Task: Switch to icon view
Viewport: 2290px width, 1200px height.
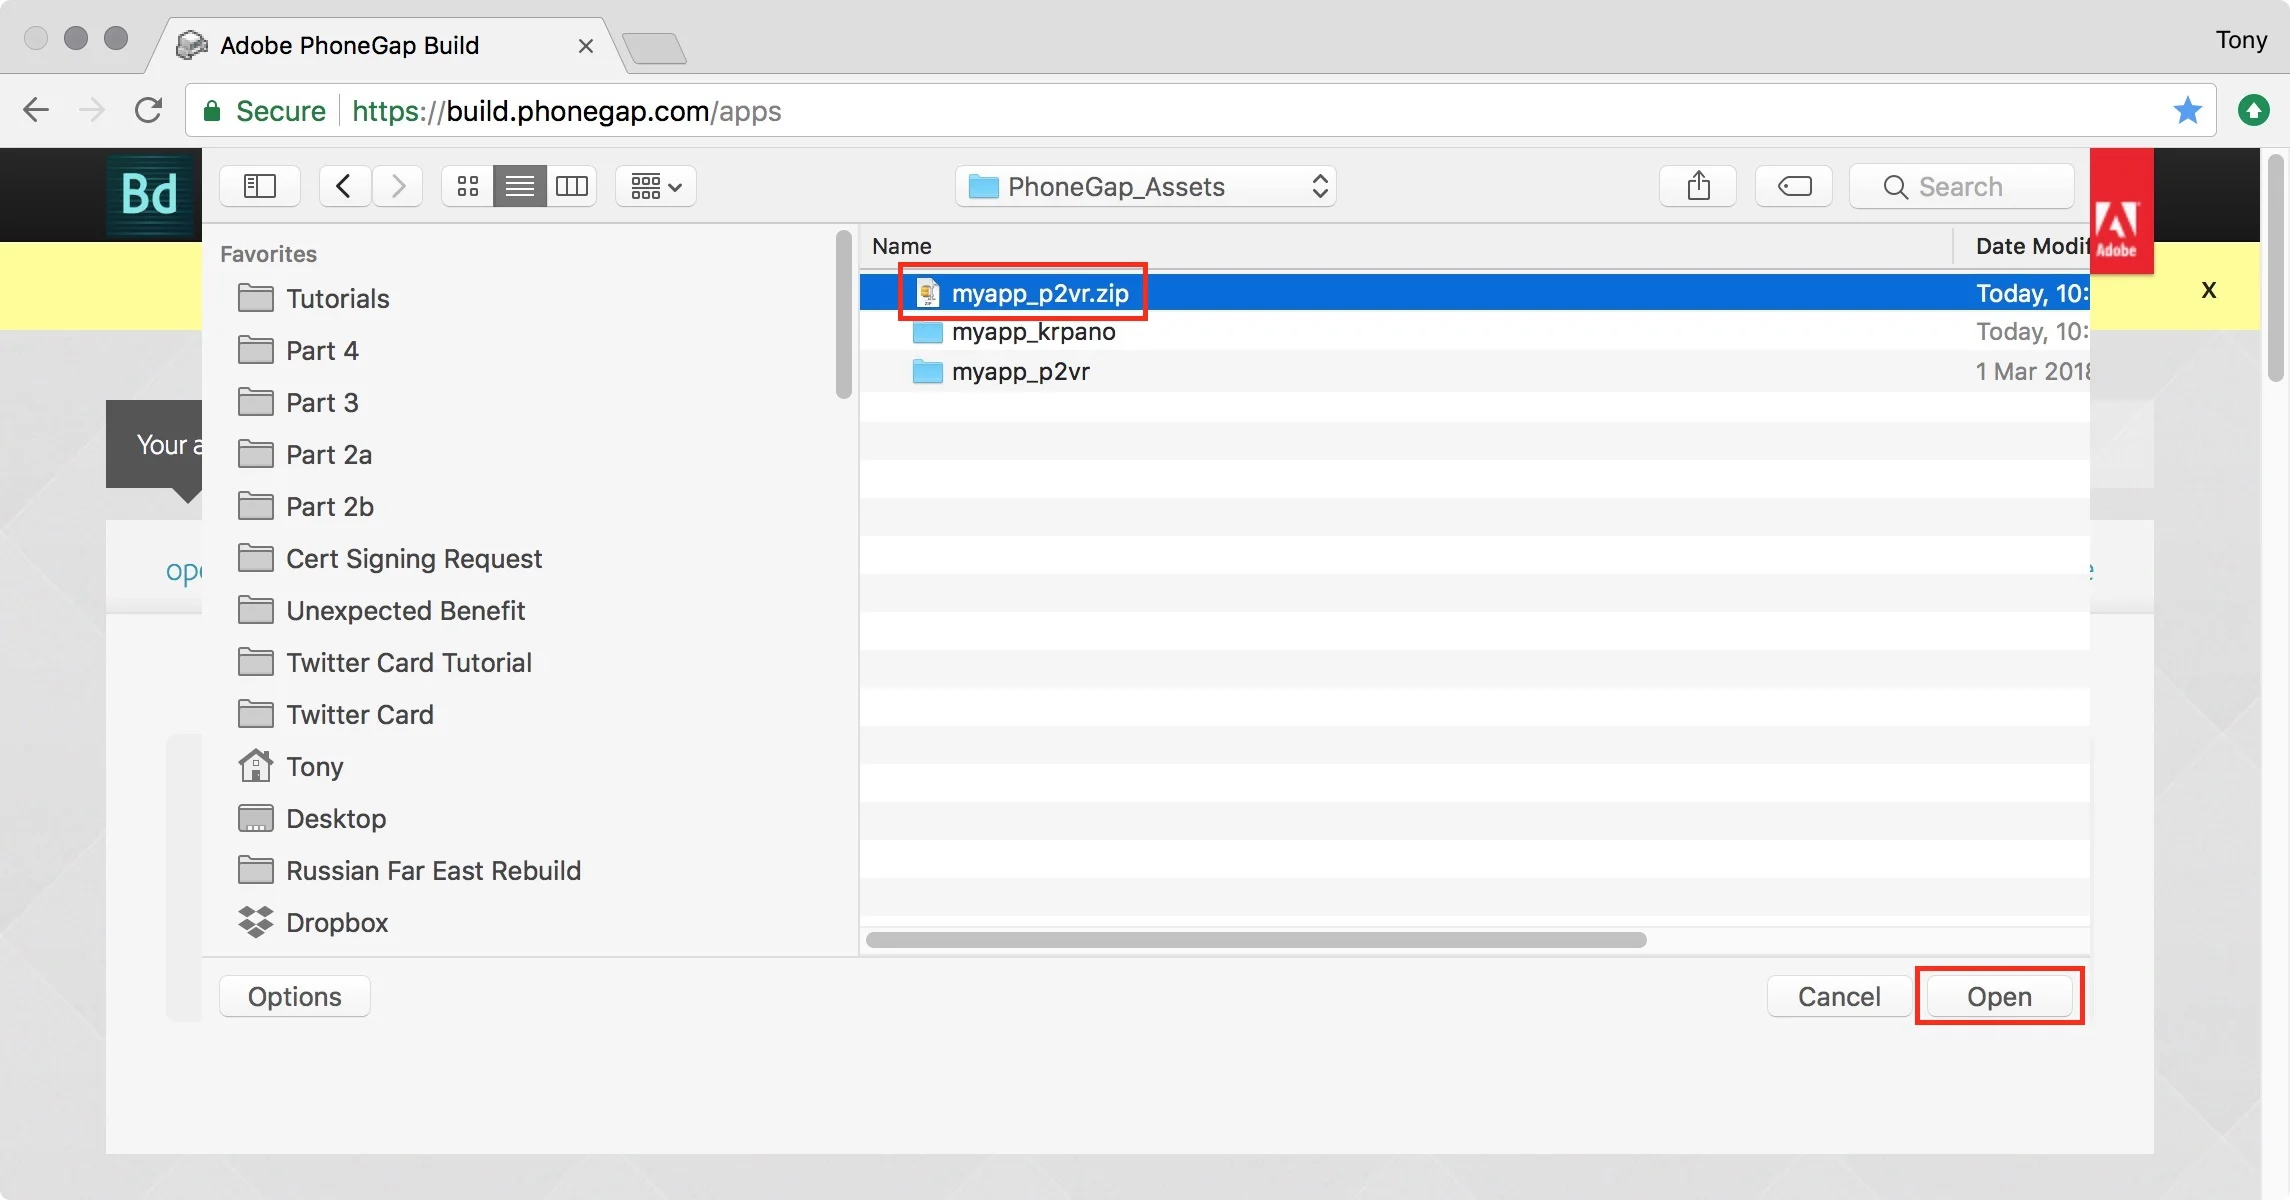Action: 468,186
